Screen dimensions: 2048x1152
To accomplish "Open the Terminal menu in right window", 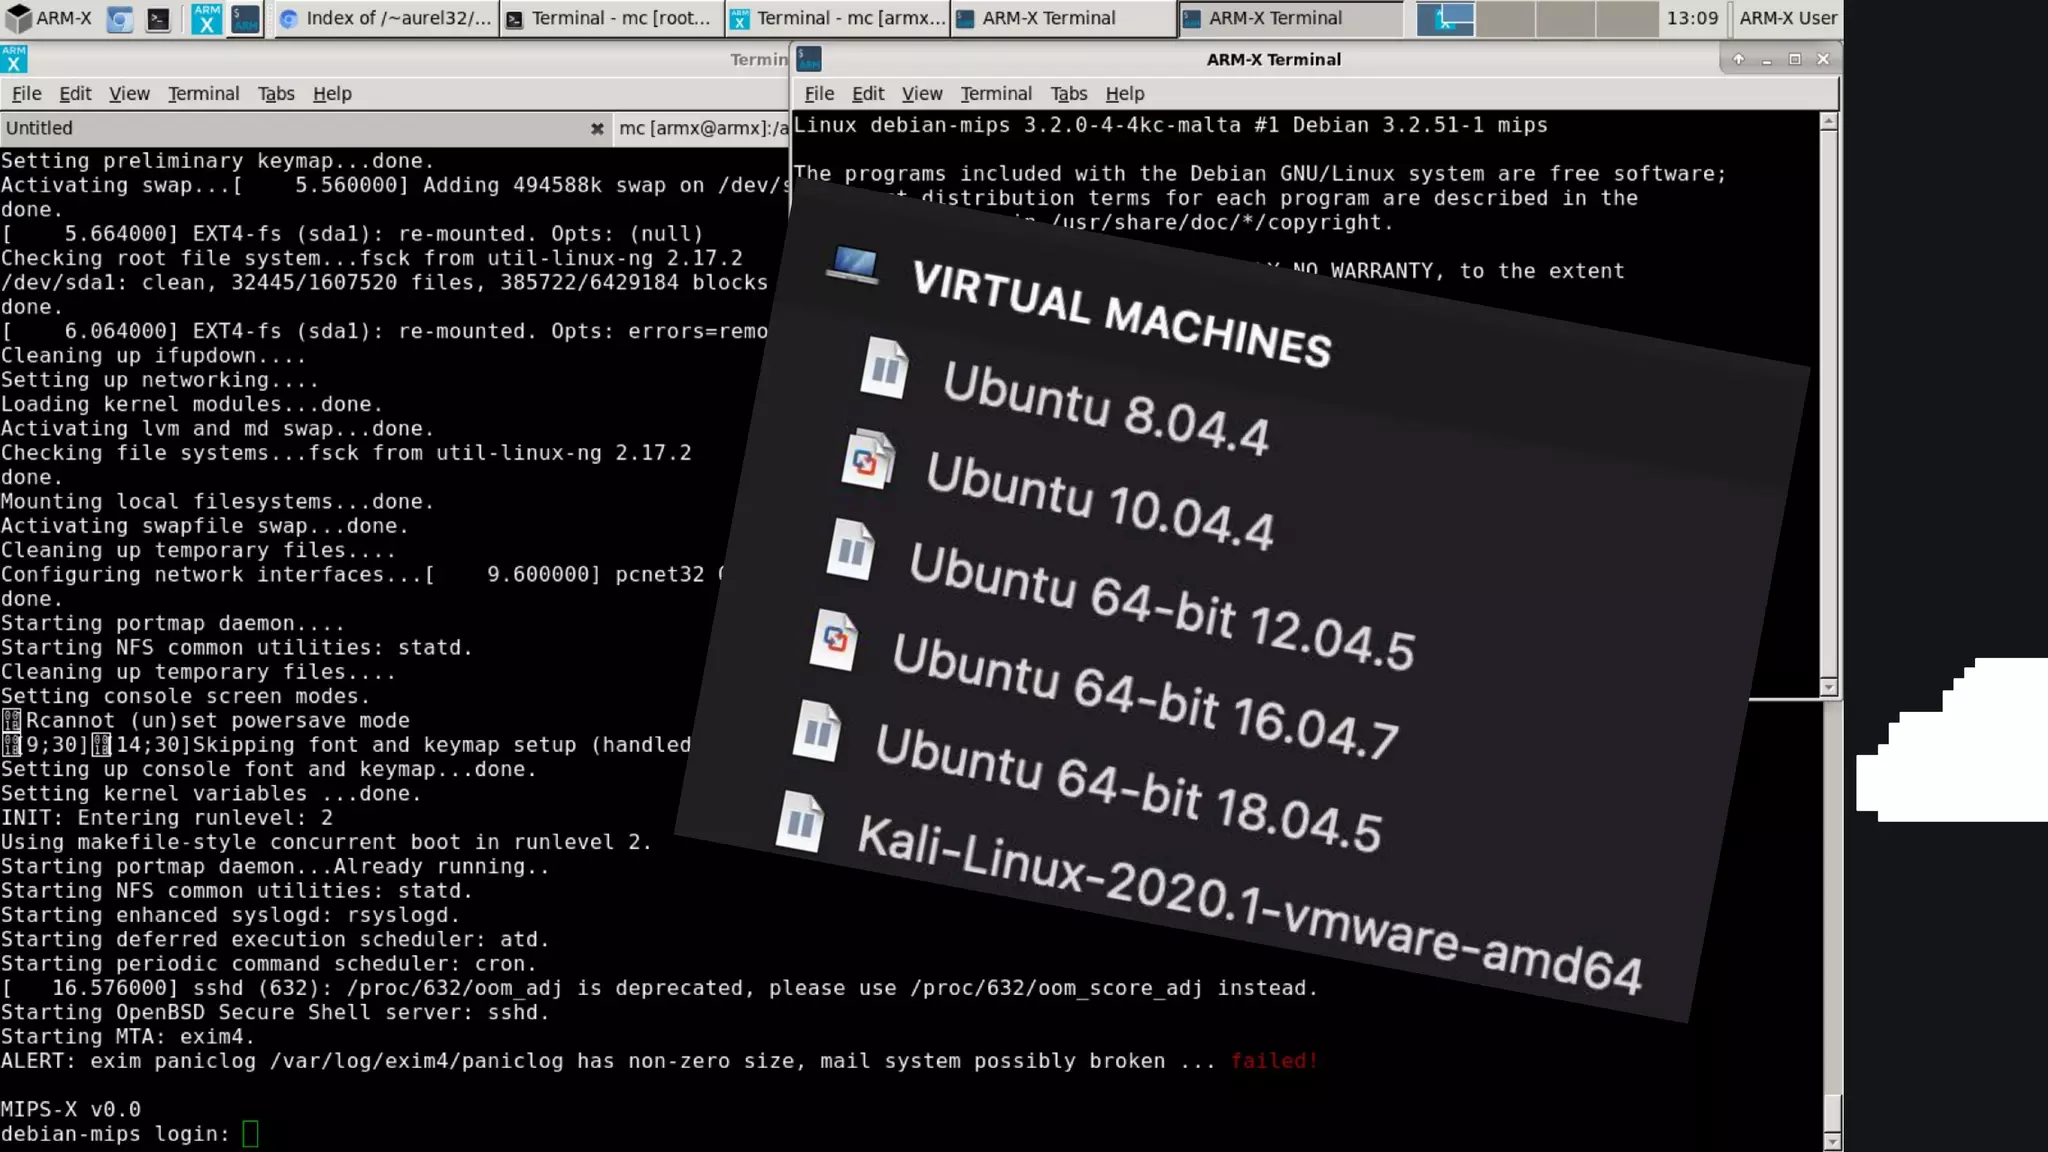I will tap(995, 93).
